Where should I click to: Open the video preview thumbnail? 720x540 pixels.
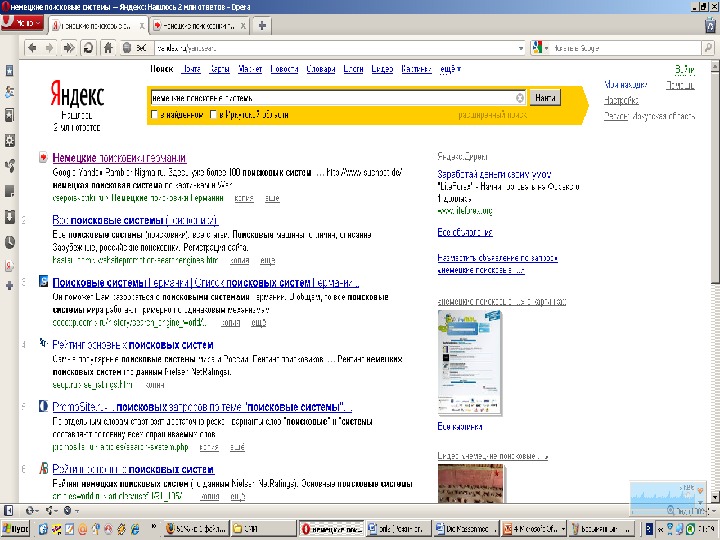471,484
